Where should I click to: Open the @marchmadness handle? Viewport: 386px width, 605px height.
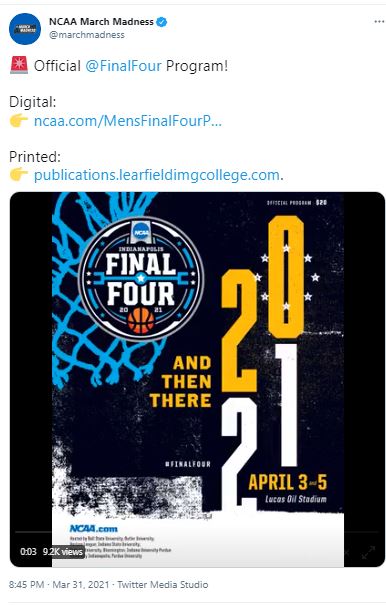(x=86, y=35)
